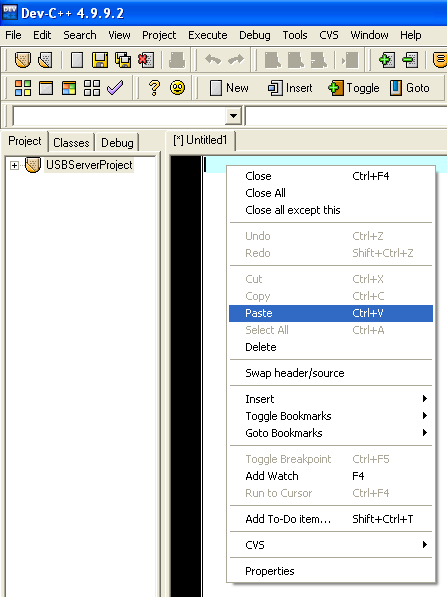This screenshot has height=597, width=447.
Task: Open the Tools menu
Action: pos(295,35)
